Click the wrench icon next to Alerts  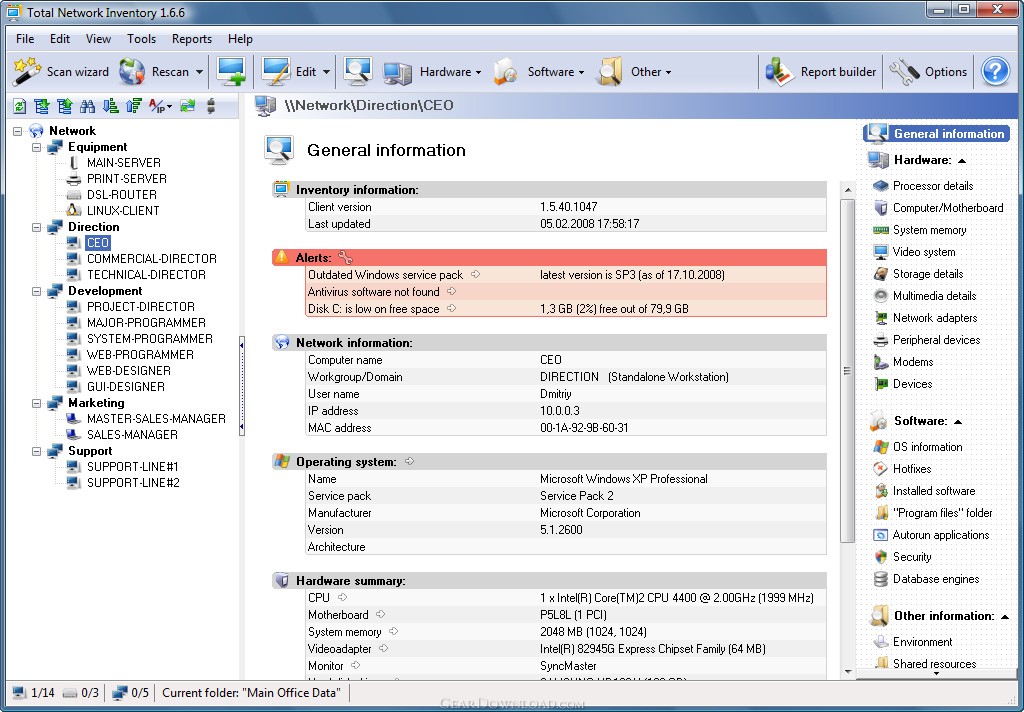point(346,258)
